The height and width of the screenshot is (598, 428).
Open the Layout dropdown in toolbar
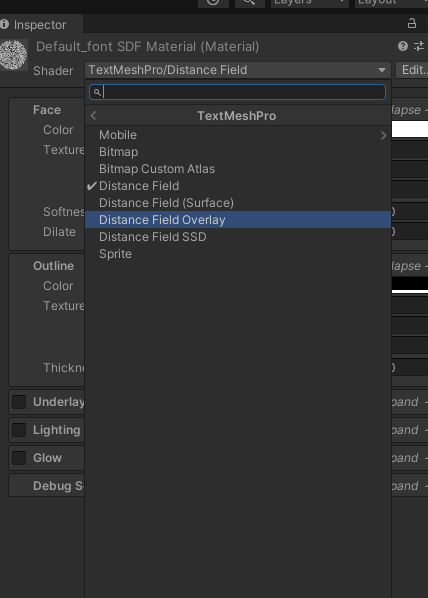(x=391, y=3)
